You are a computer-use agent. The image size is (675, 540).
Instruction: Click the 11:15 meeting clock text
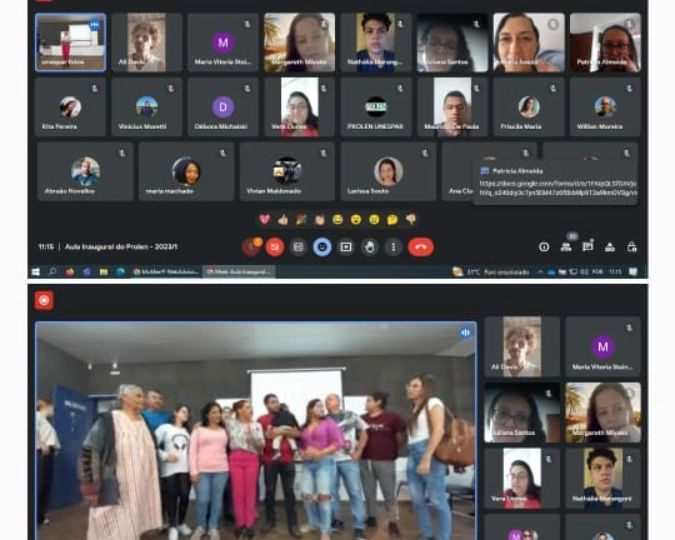pos(46,247)
